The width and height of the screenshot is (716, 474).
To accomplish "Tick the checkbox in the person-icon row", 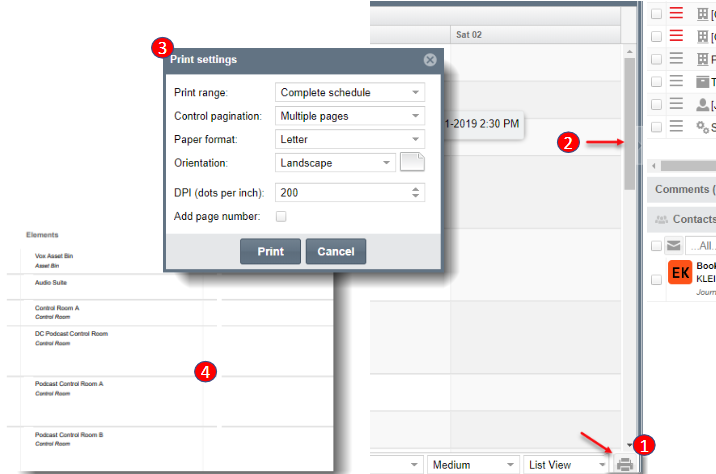I will [x=656, y=105].
